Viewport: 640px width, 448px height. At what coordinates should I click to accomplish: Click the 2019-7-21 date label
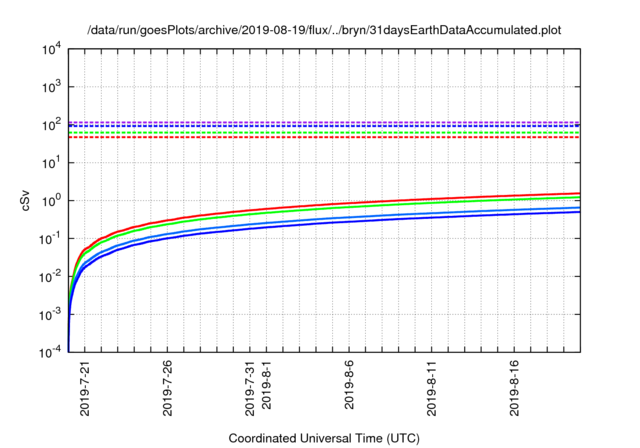pos(85,388)
